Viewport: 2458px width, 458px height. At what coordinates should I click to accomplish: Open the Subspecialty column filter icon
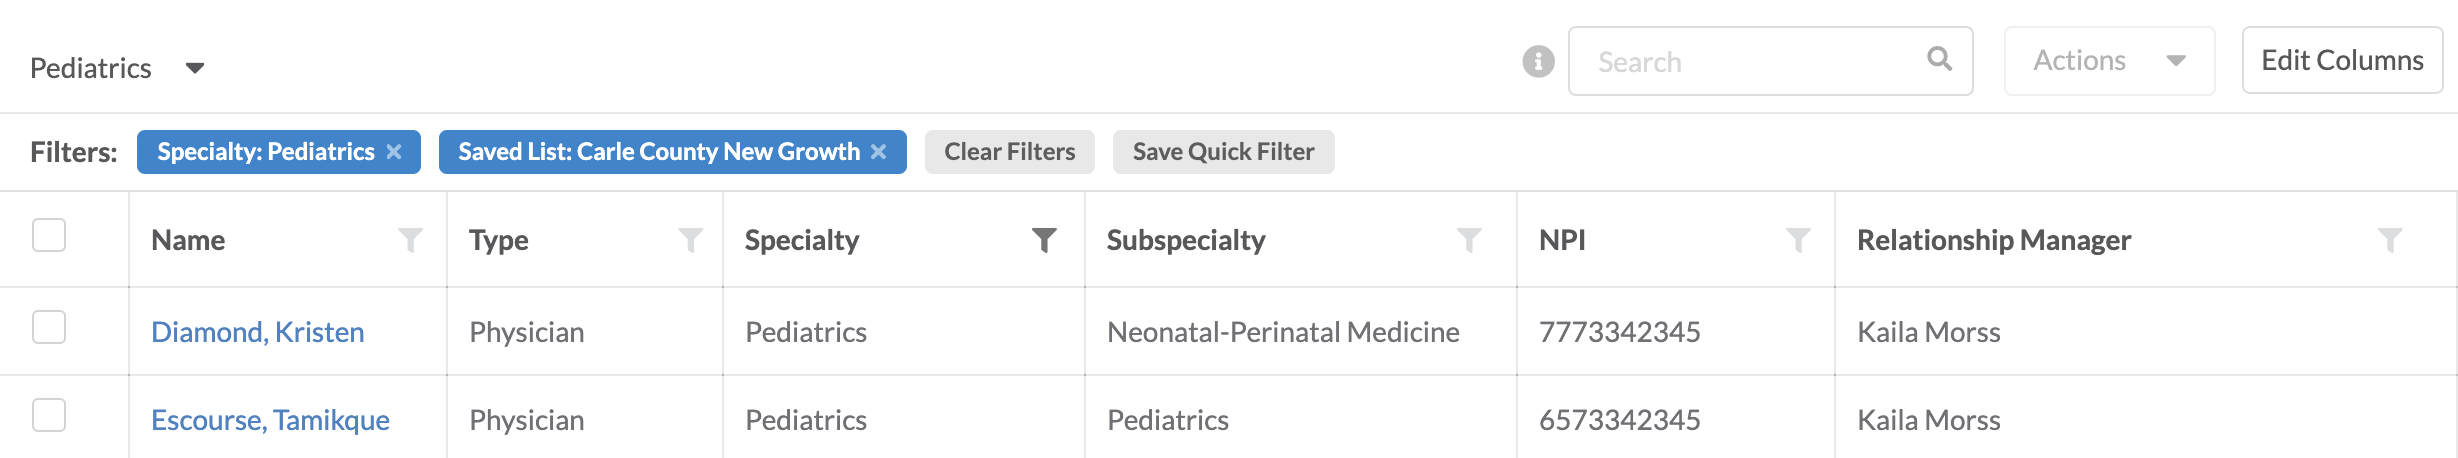point(1469,240)
